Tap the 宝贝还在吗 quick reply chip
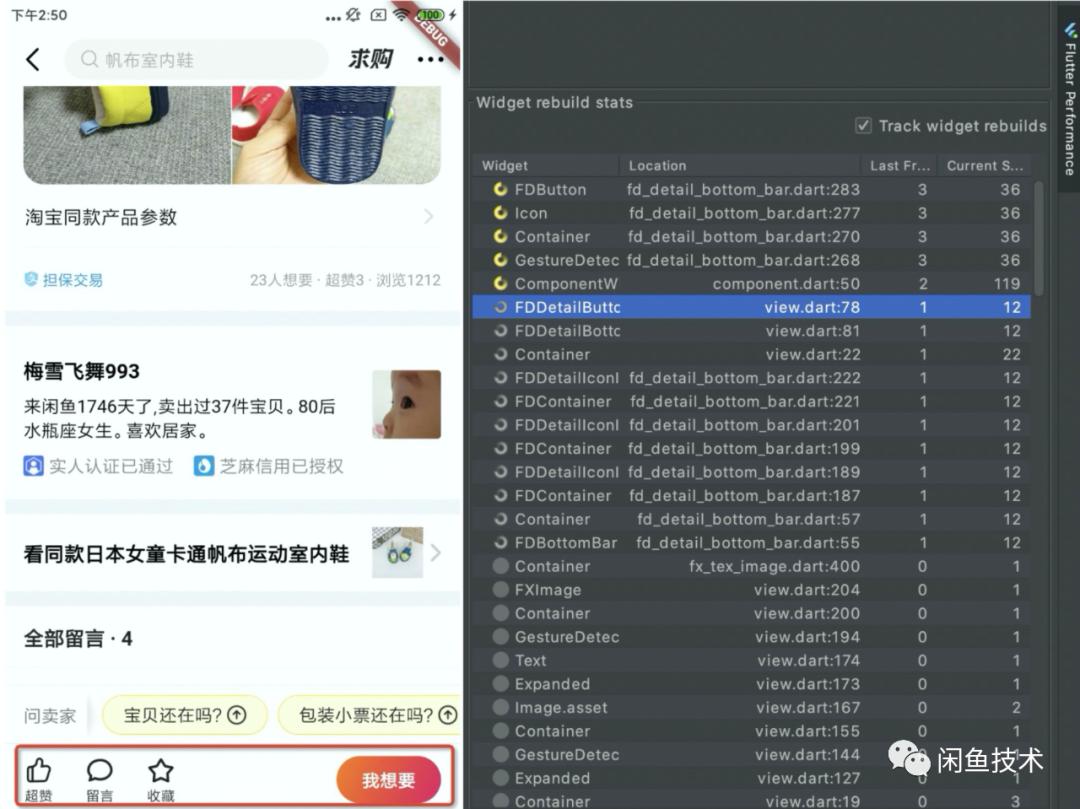Viewport: 1080px width, 809px height. point(184,715)
